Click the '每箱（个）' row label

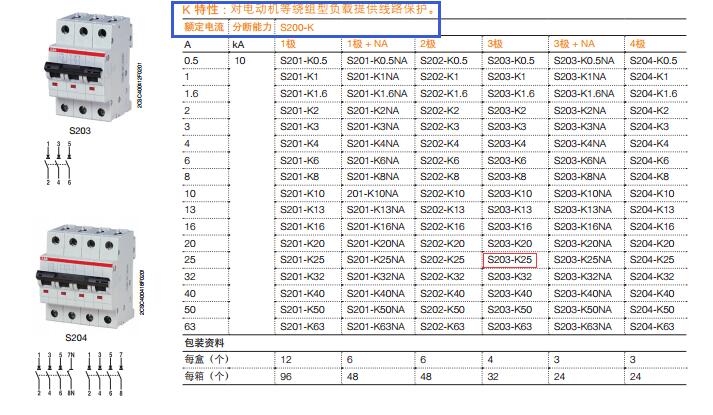206,376
